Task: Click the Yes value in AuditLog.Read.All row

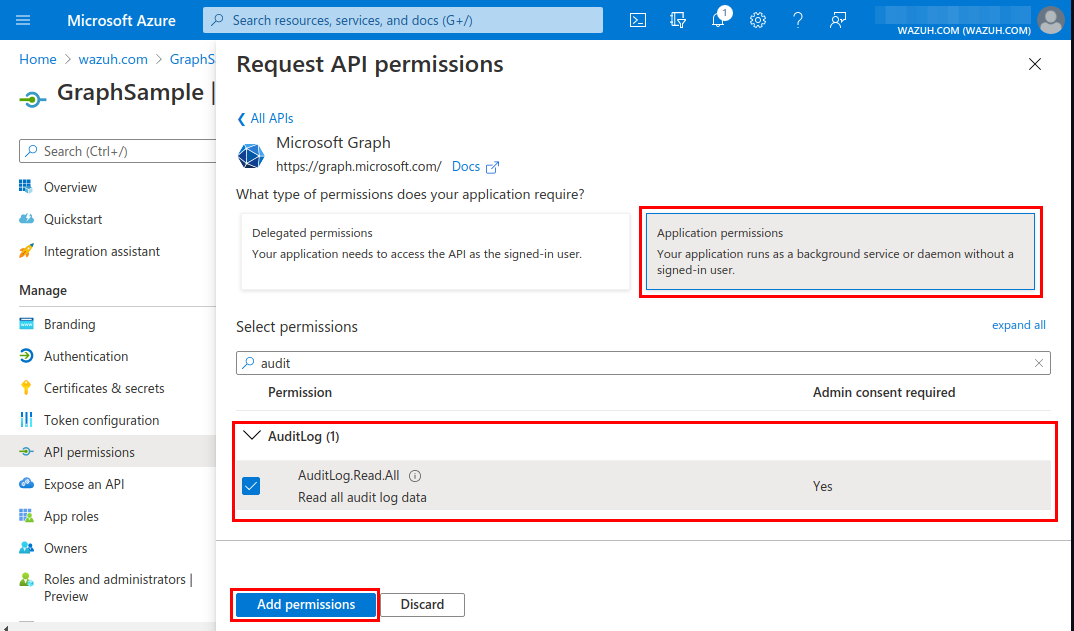Action: pyautogui.click(x=823, y=486)
